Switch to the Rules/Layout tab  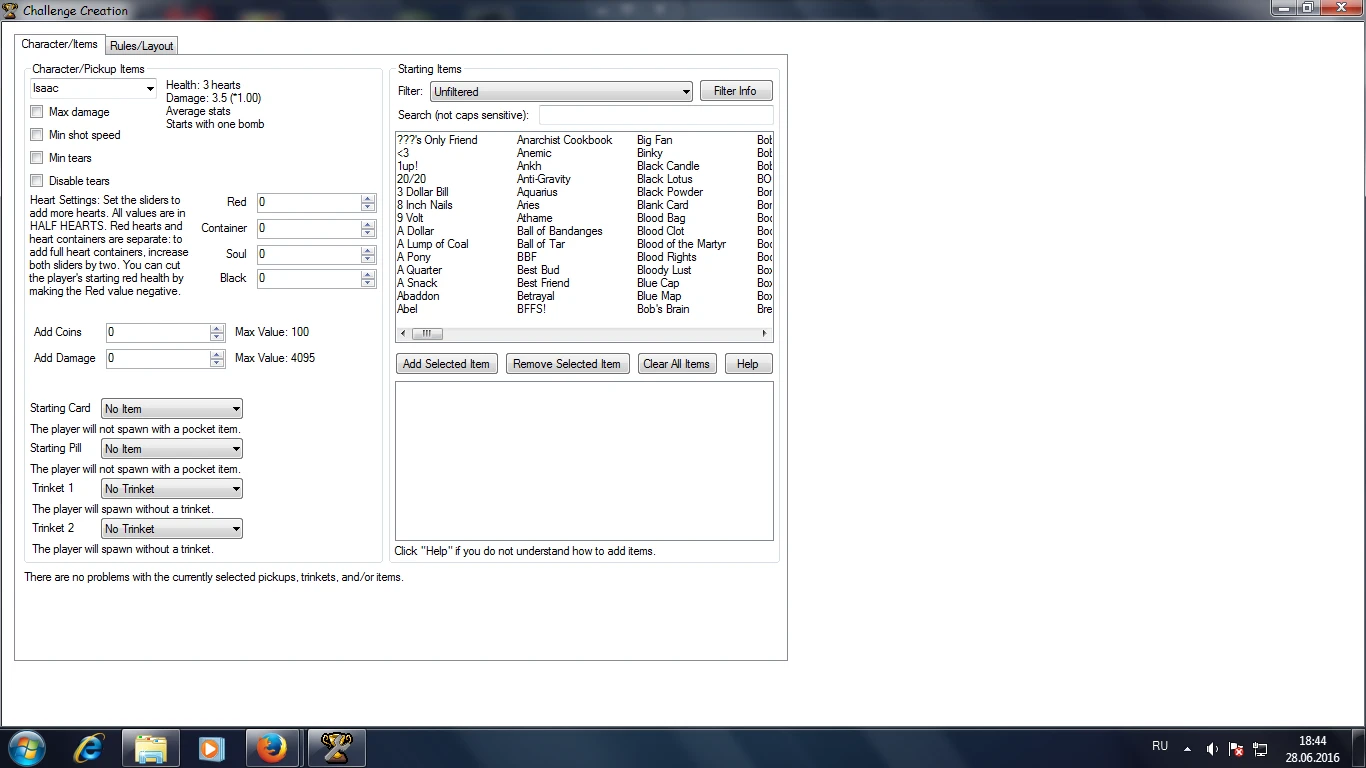[x=142, y=46]
